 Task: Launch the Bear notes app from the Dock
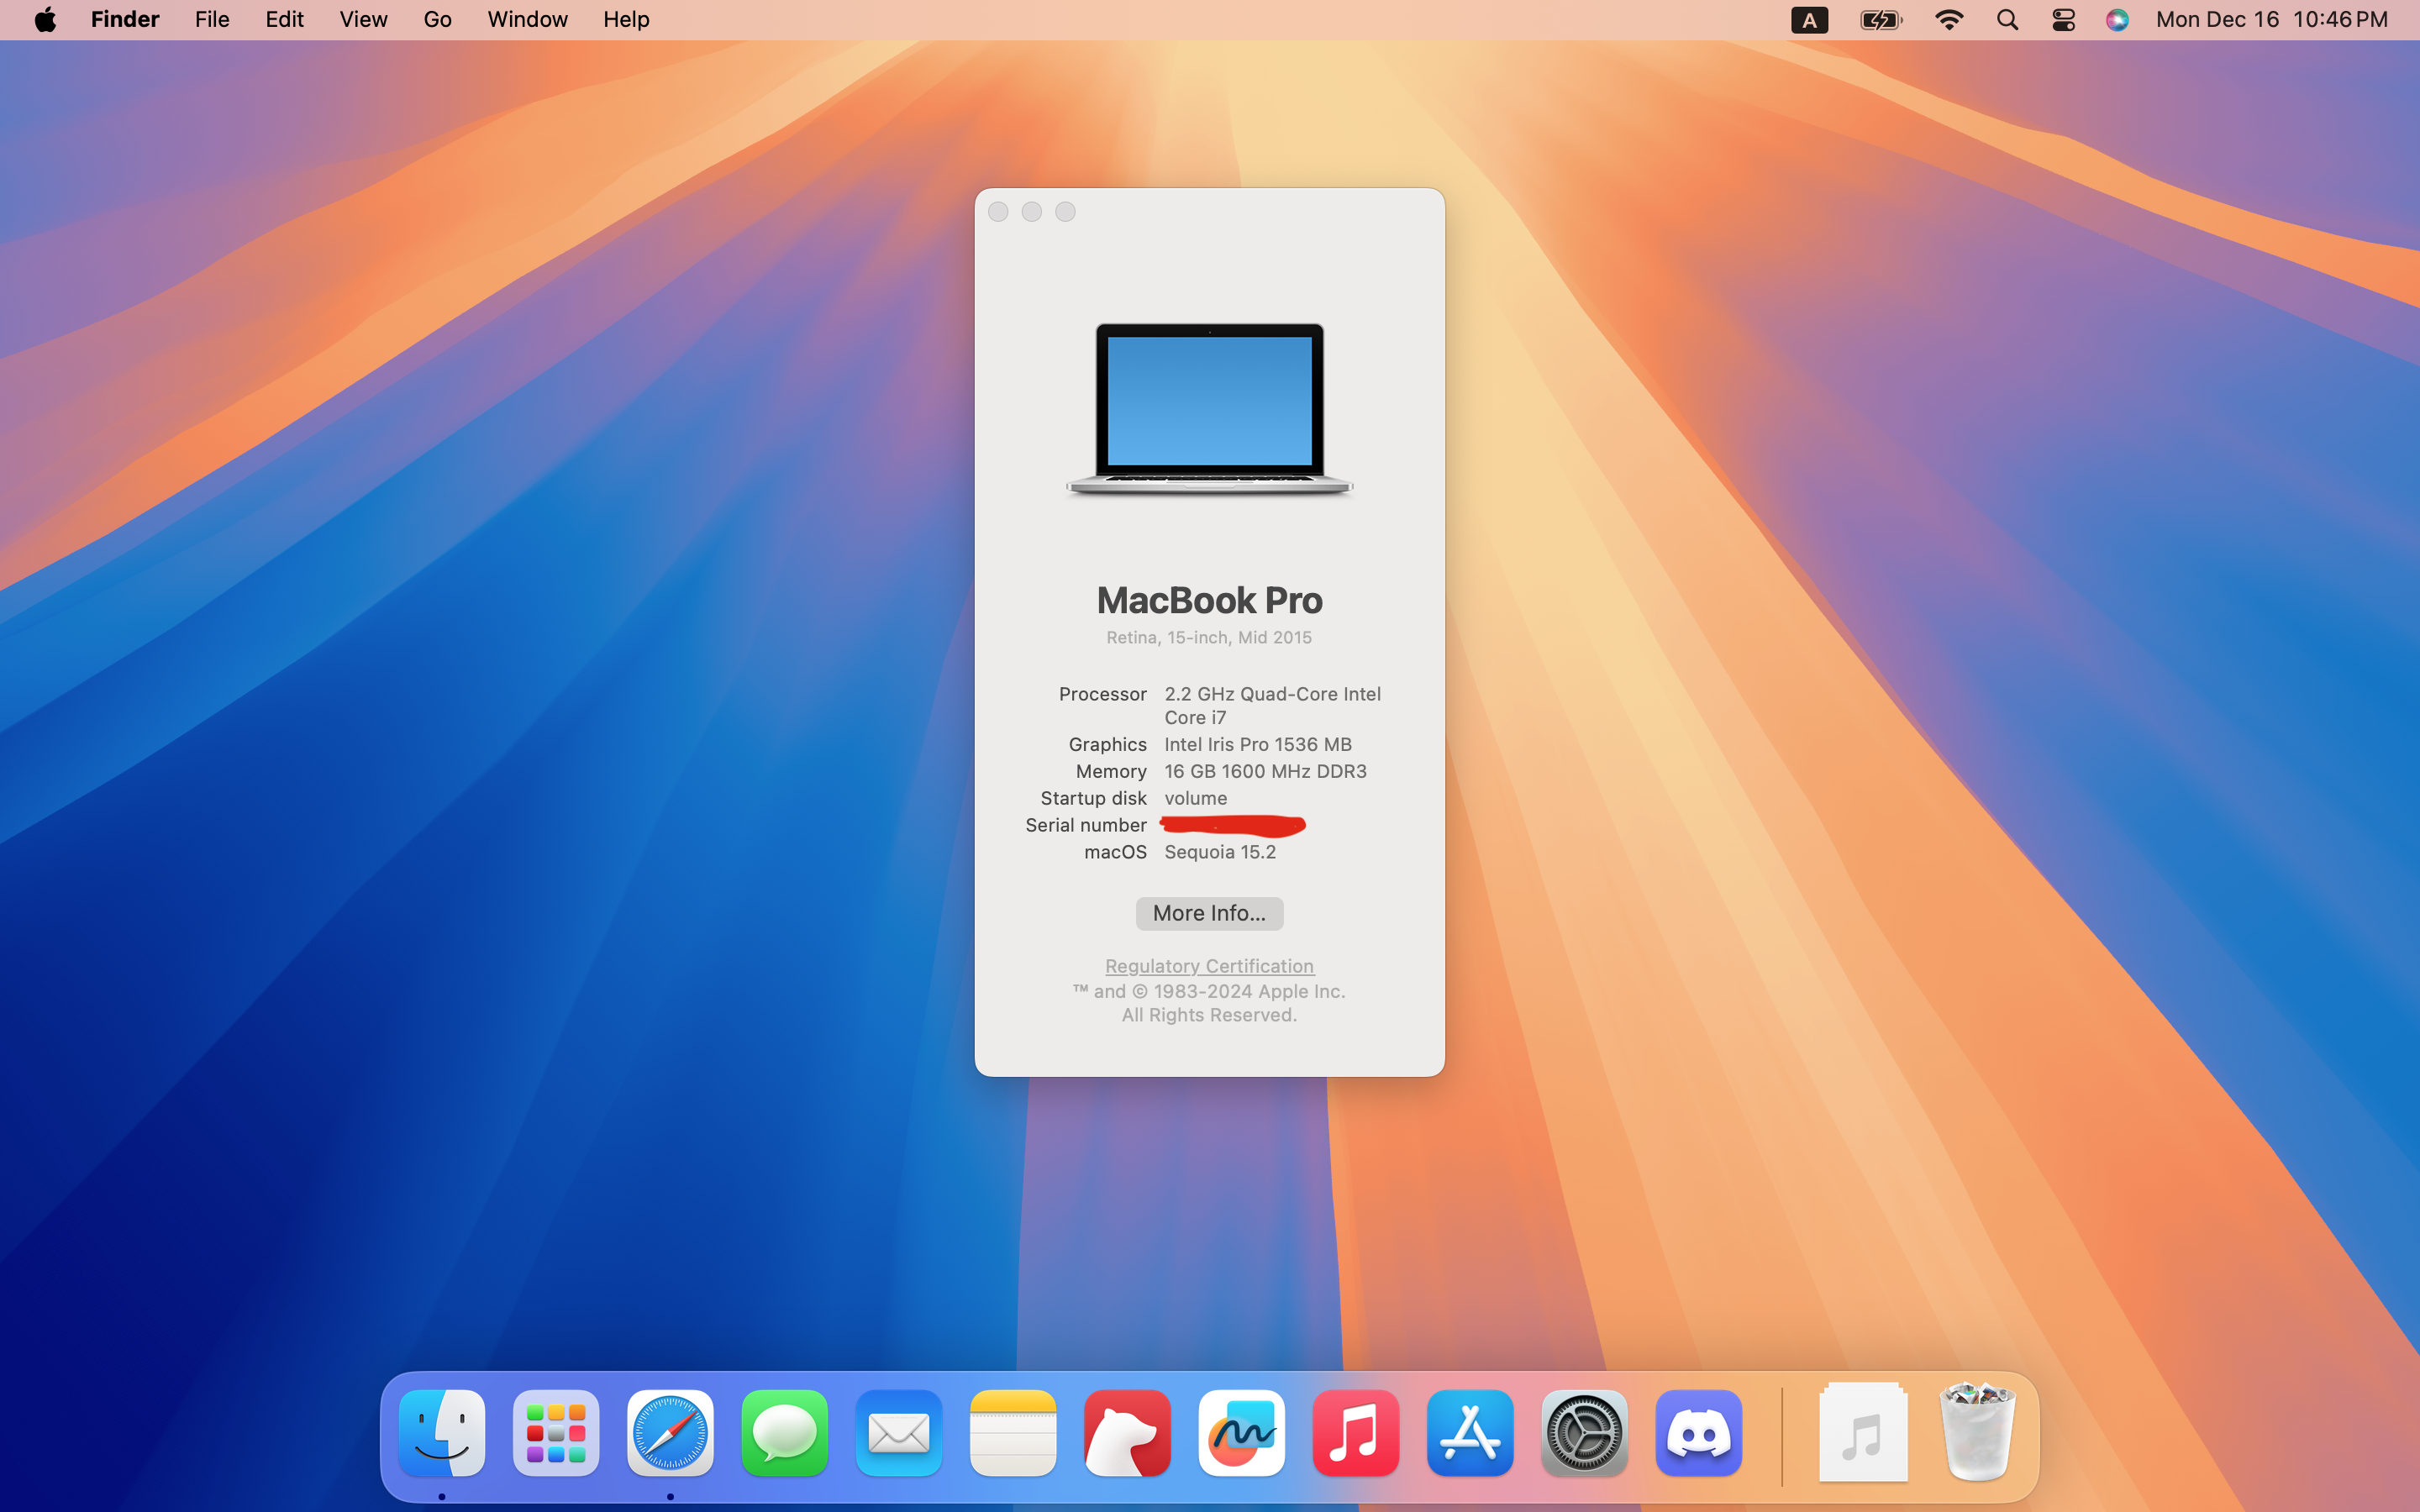(x=1126, y=1432)
